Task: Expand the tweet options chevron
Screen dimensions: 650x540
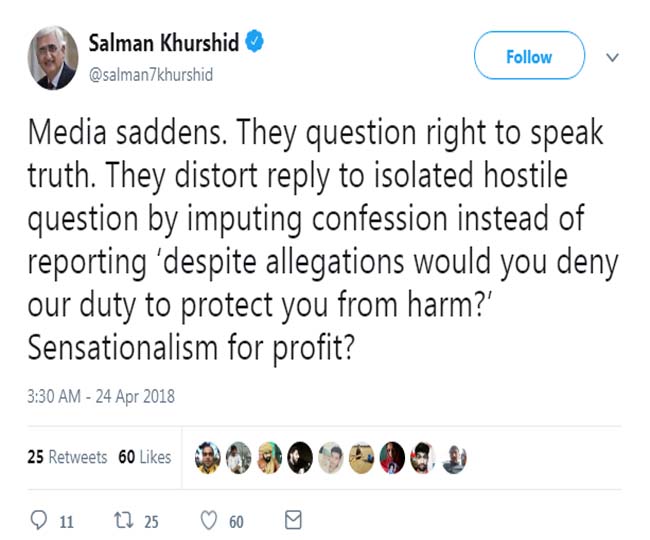Action: pyautogui.click(x=613, y=57)
